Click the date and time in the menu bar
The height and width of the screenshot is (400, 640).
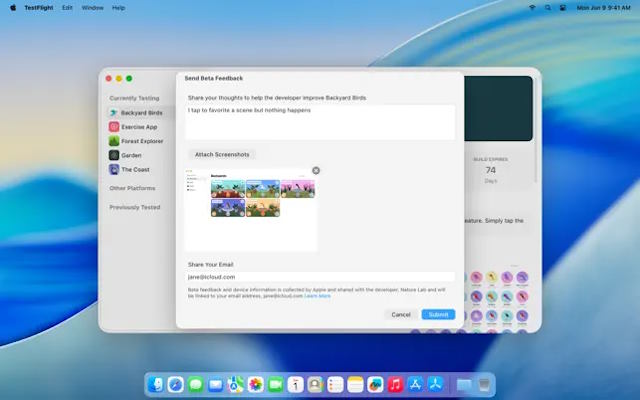pyautogui.click(x=603, y=8)
